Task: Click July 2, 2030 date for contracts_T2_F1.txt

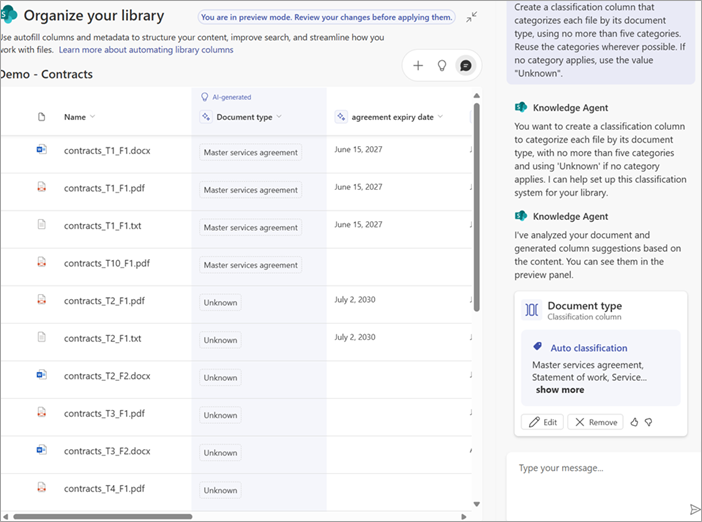Action: click(x=355, y=337)
